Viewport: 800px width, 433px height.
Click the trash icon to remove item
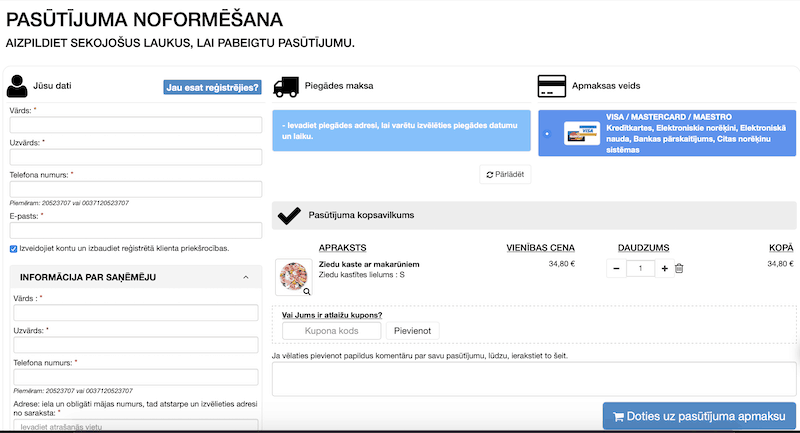(x=679, y=268)
